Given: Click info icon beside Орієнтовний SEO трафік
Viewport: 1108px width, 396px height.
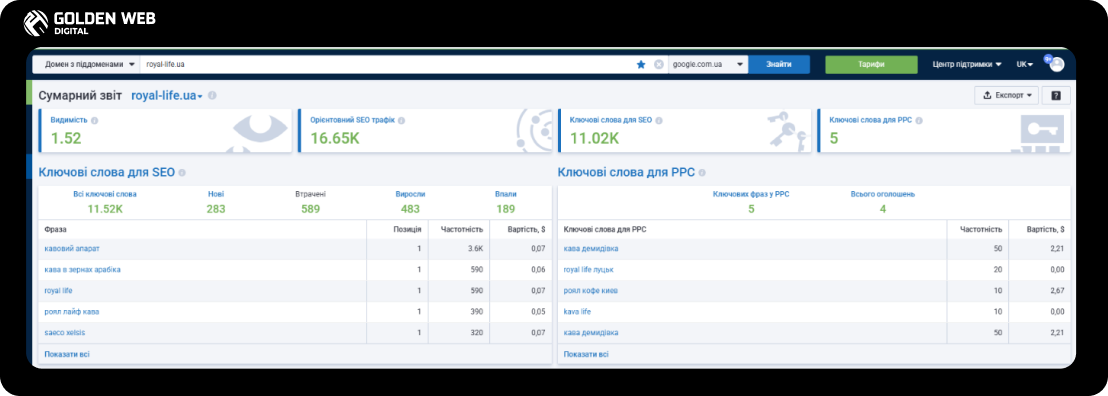Looking at the screenshot, I should pos(401,120).
